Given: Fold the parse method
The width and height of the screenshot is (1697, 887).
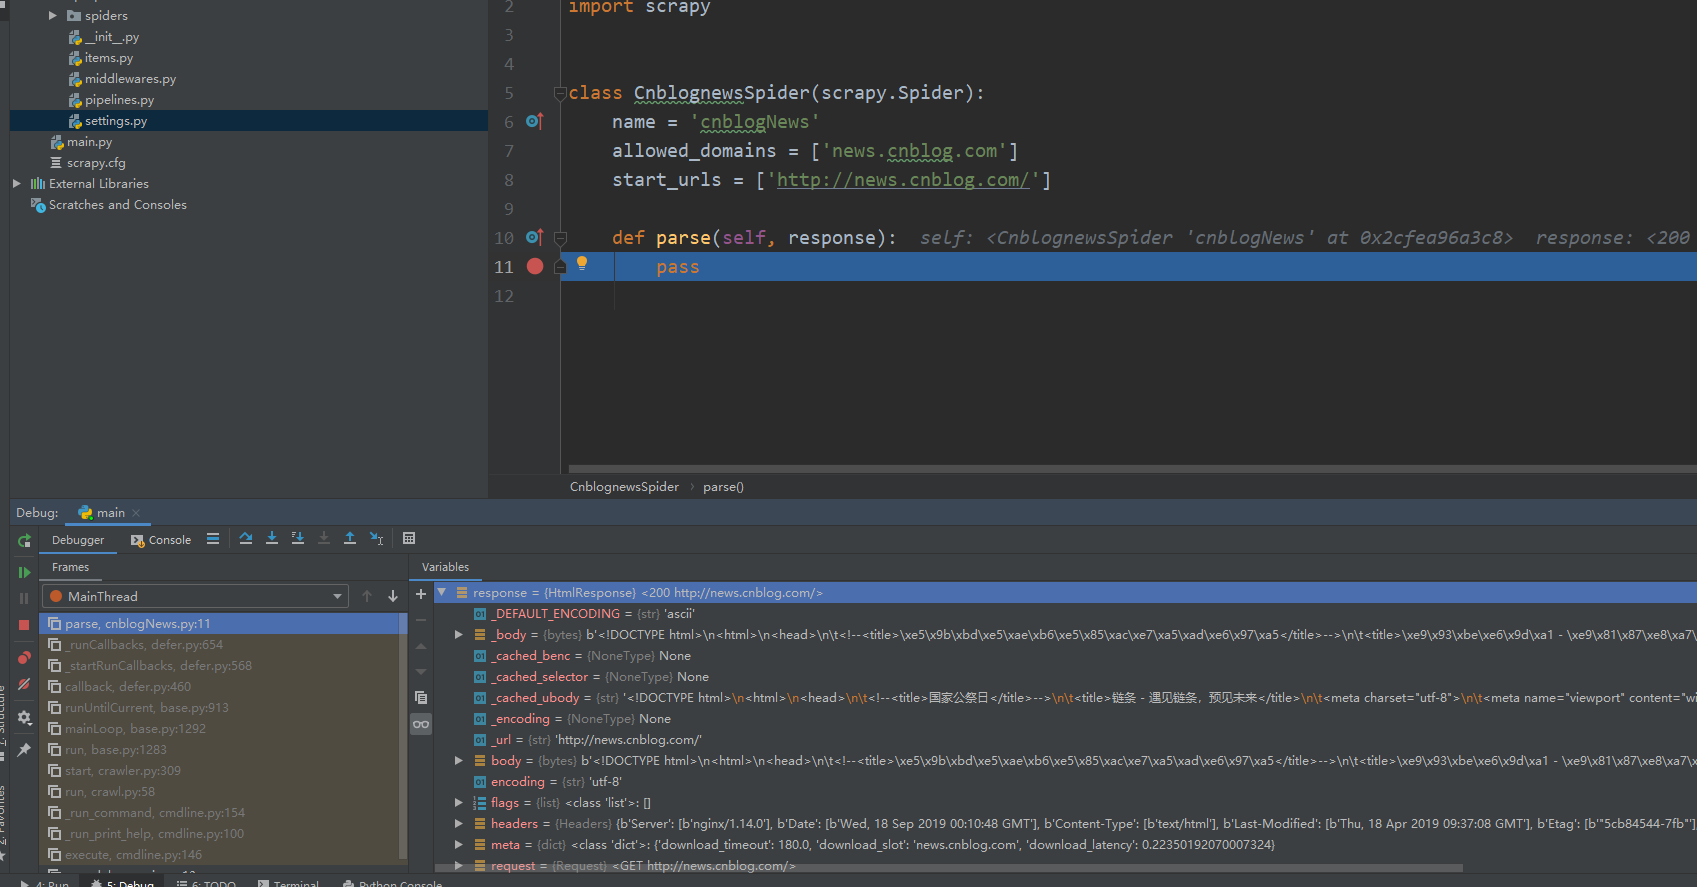Looking at the screenshot, I should (561, 238).
